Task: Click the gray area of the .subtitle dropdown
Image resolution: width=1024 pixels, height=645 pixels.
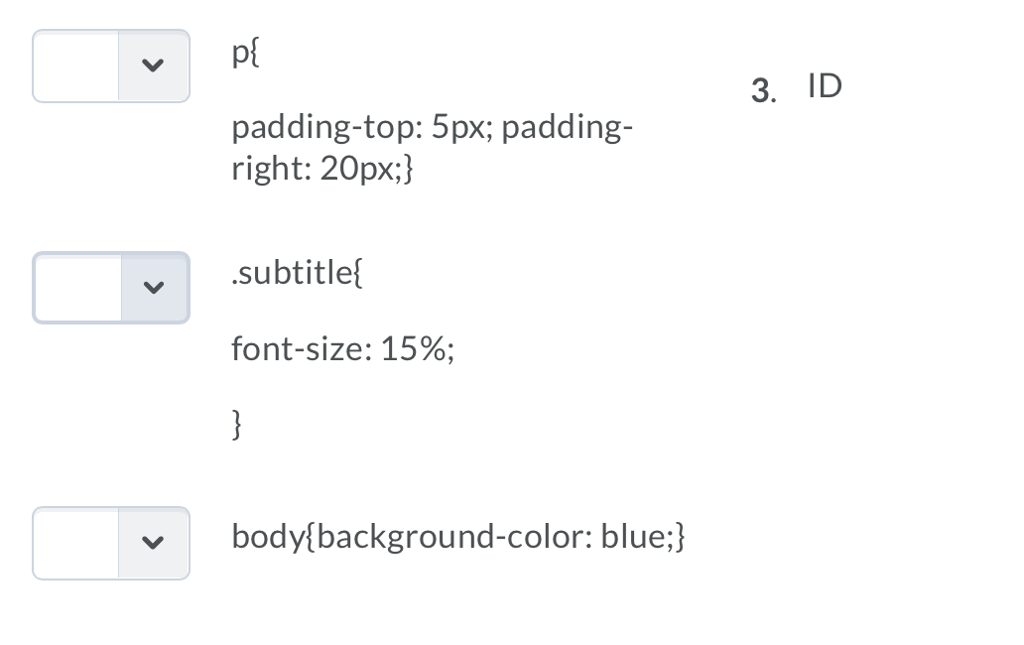Action: tap(154, 287)
